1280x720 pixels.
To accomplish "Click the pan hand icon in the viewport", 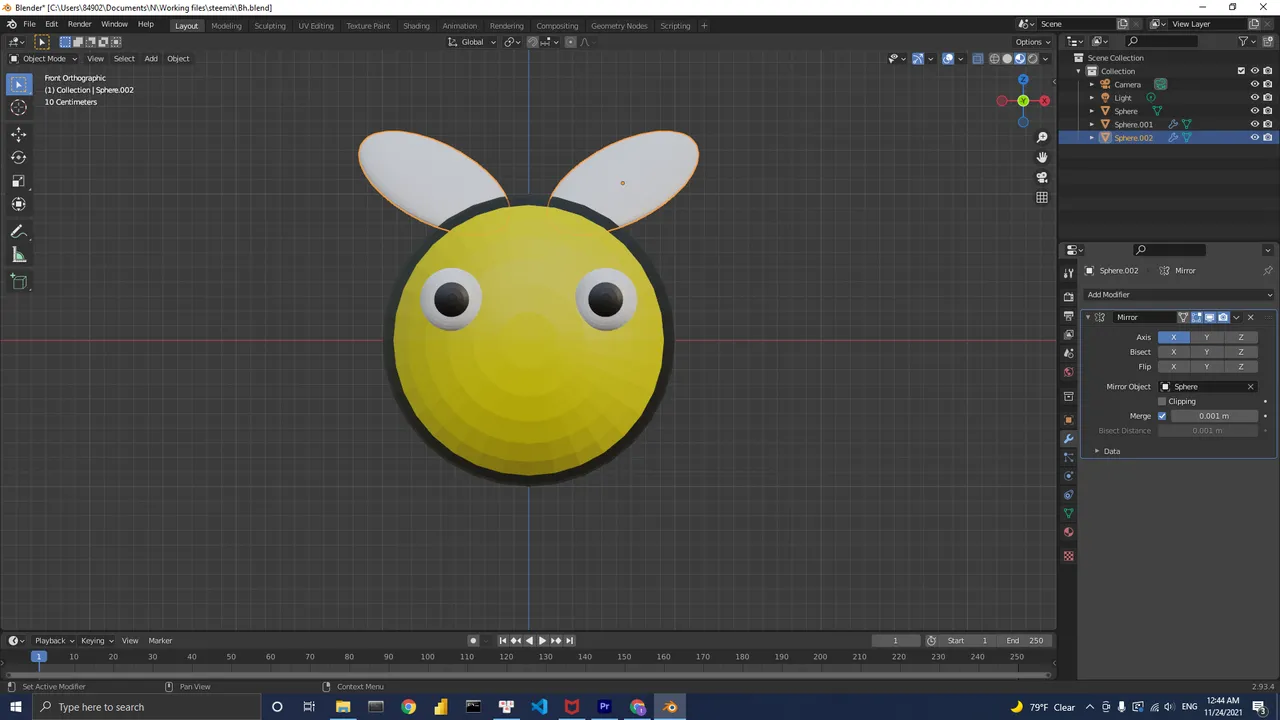I will (x=1042, y=157).
